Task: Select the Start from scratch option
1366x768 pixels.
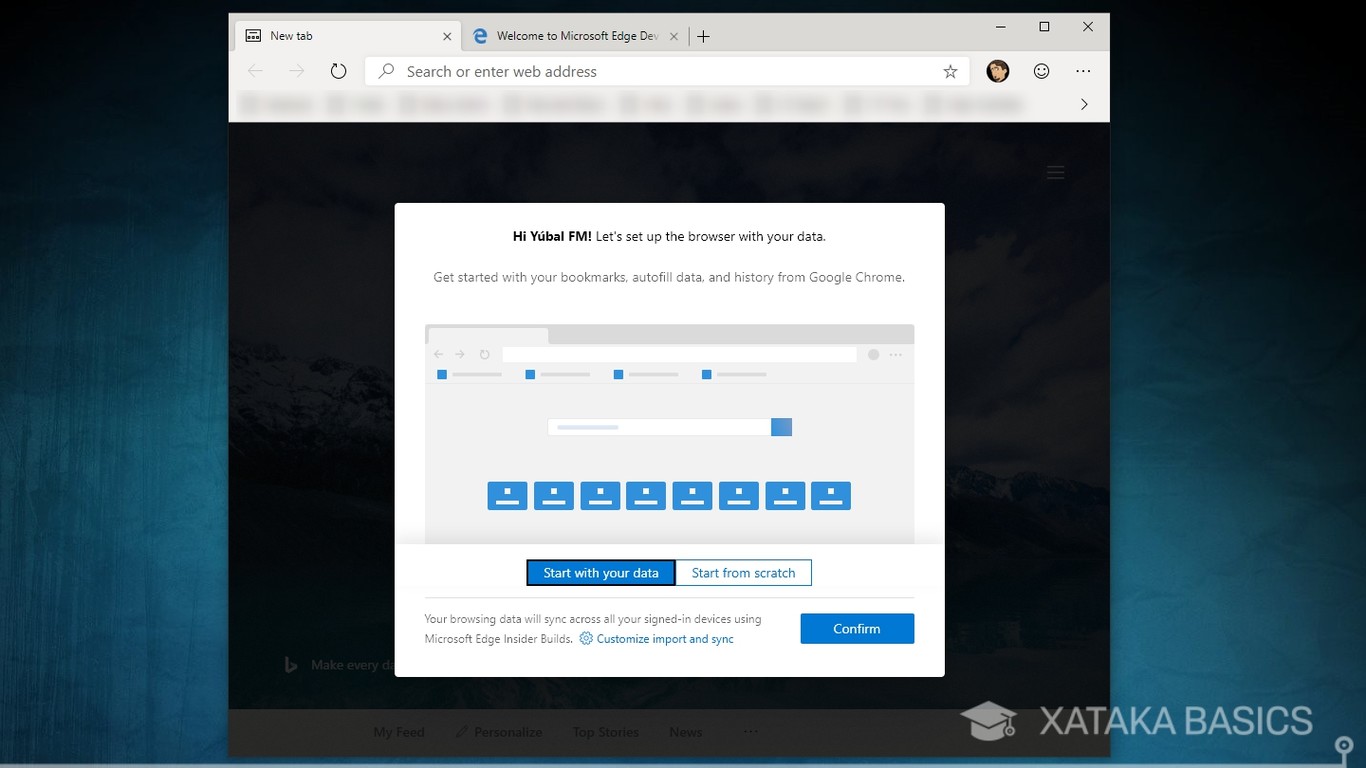Action: pos(744,572)
